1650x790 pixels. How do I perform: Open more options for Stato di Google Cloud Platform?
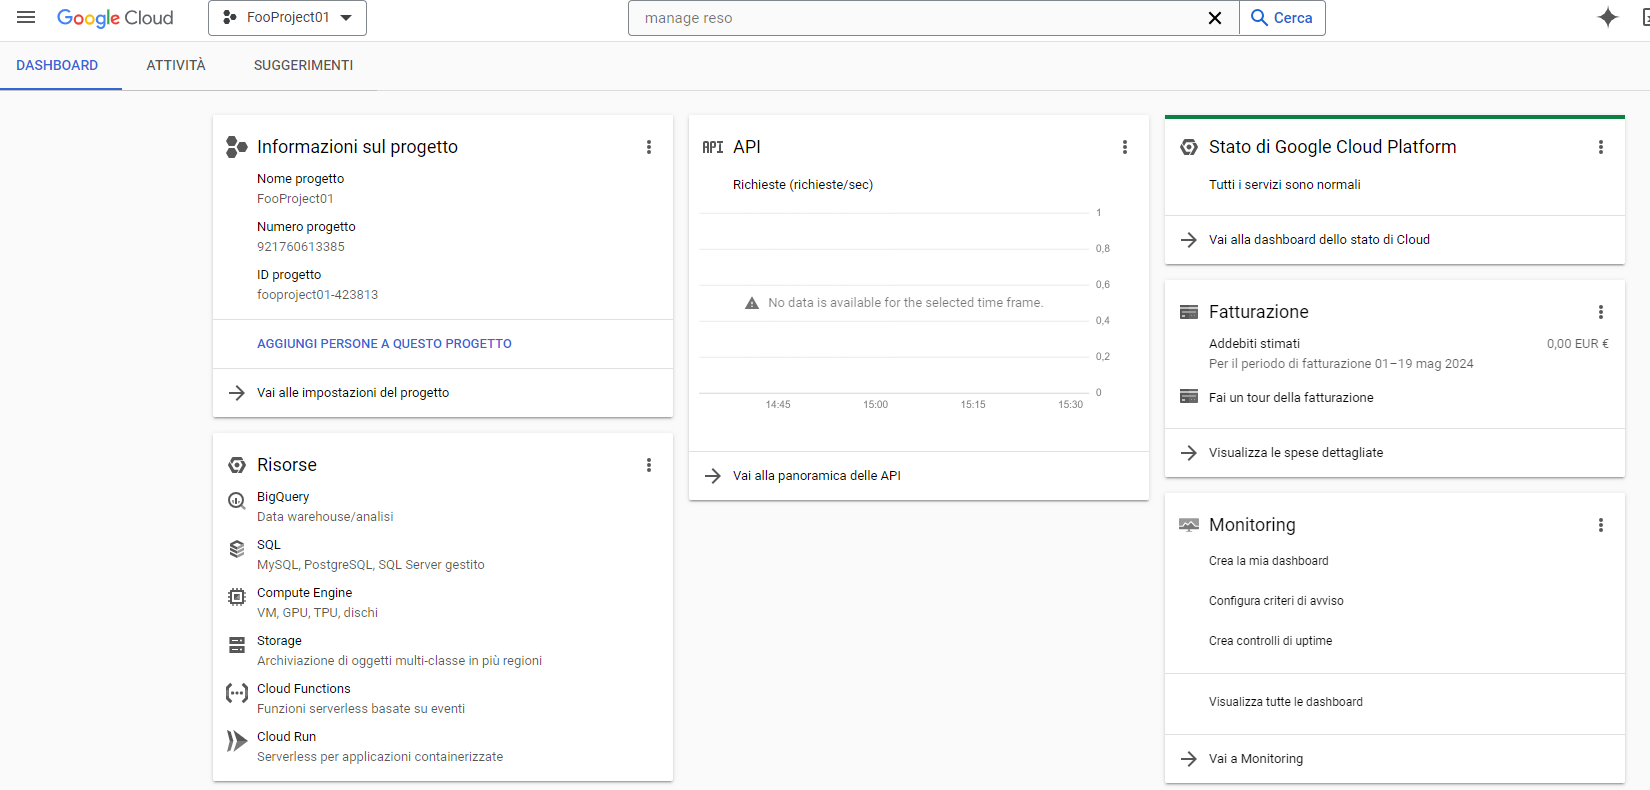pos(1601,147)
